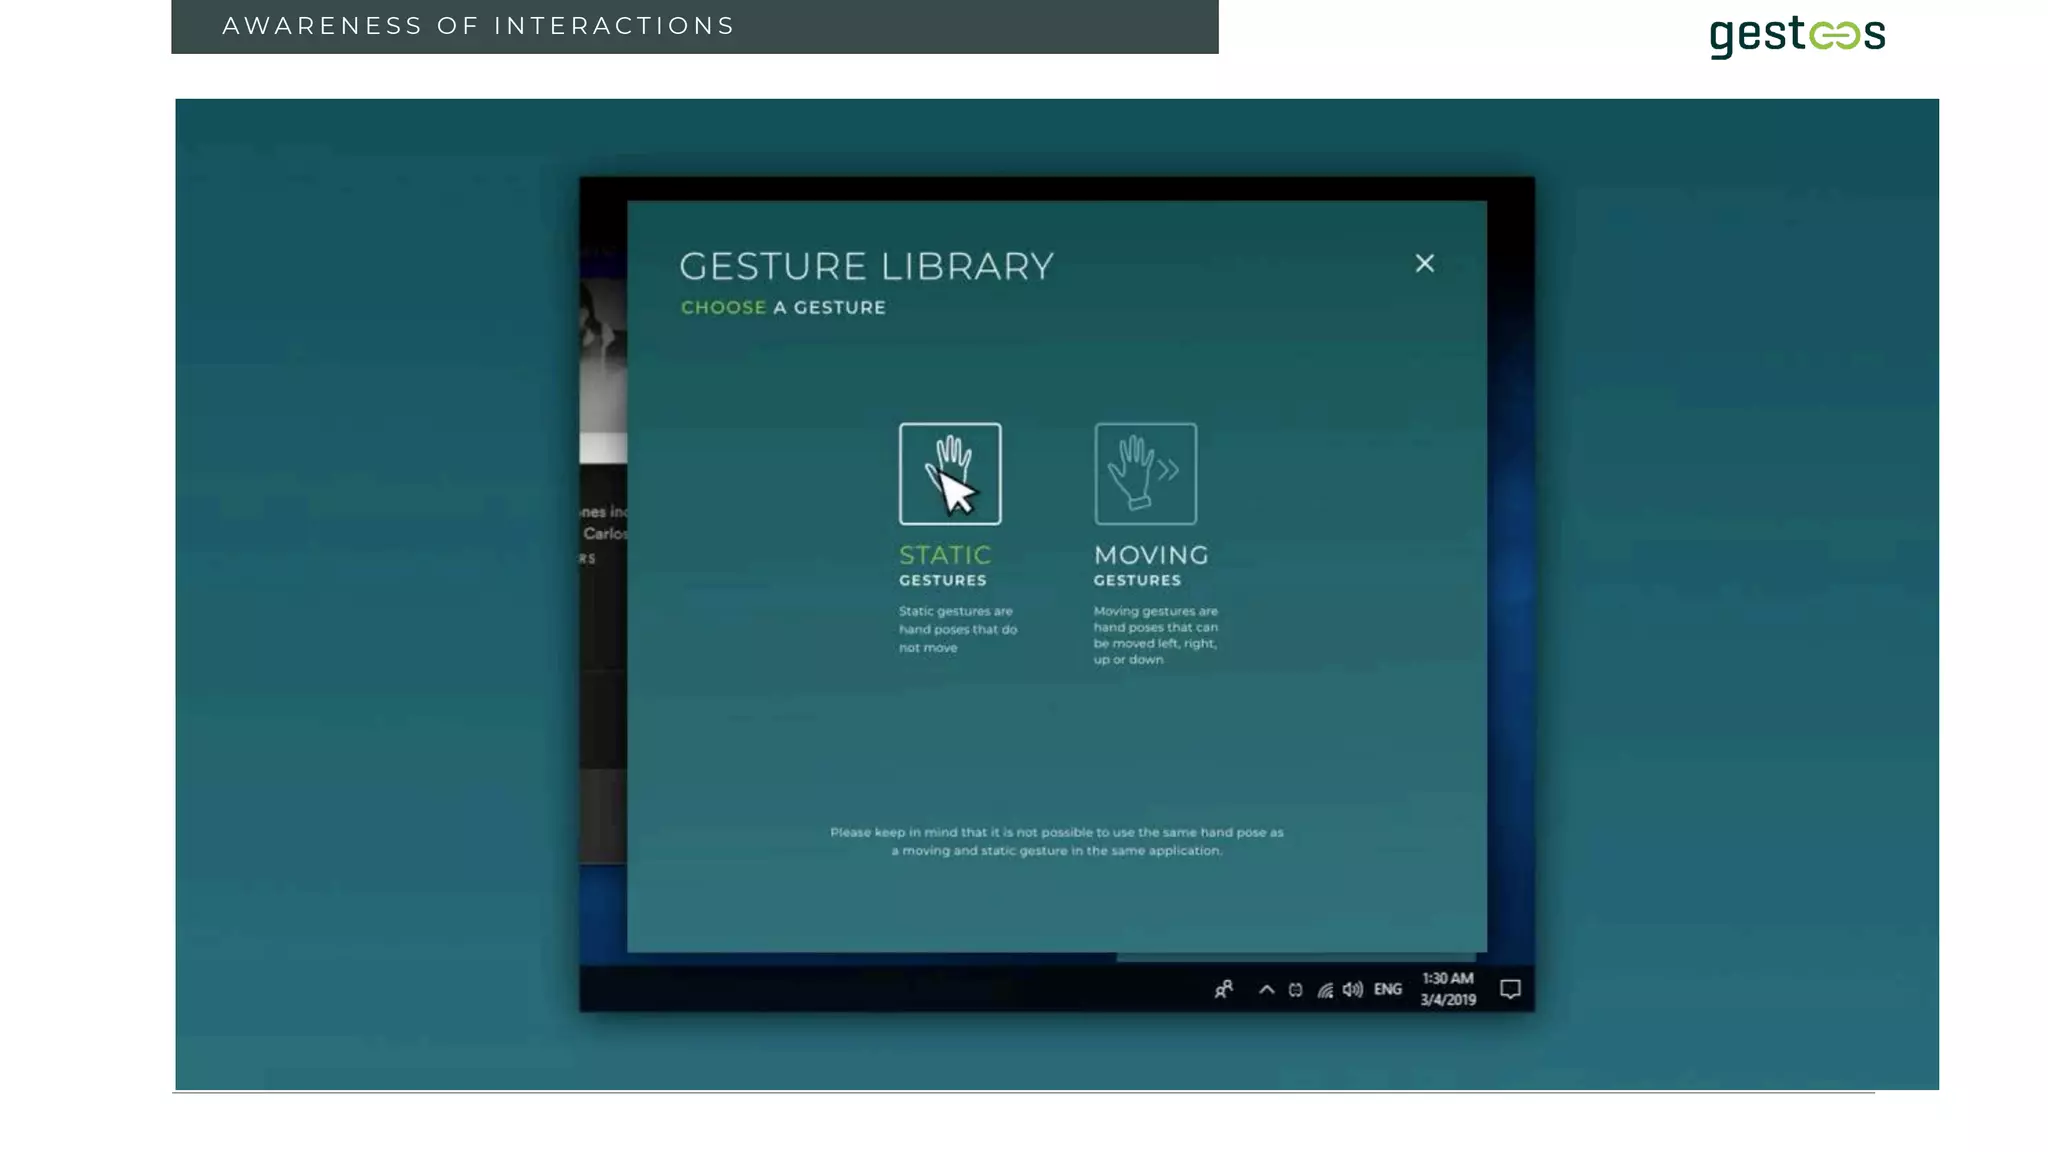Click the Wi-Fi network tray icon
Image resolution: width=2048 pixels, height=1152 pixels.
coord(1325,990)
